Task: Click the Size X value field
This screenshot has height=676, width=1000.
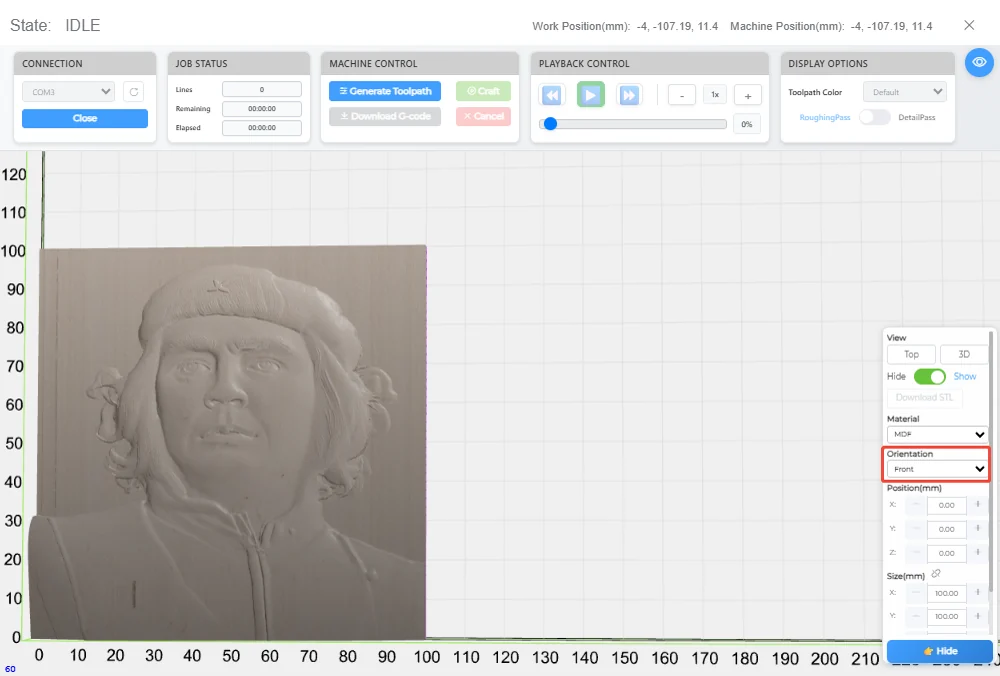Action: [x=946, y=593]
